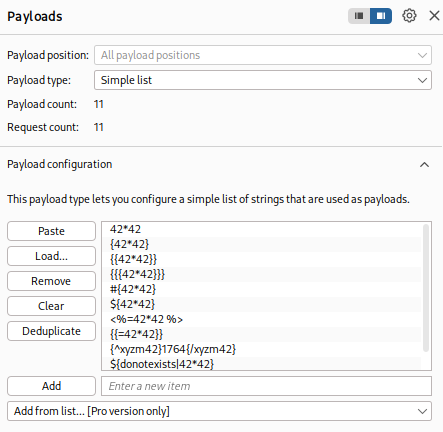
Task: Switch to the left-side panel layout icon
Action: (x=359, y=16)
